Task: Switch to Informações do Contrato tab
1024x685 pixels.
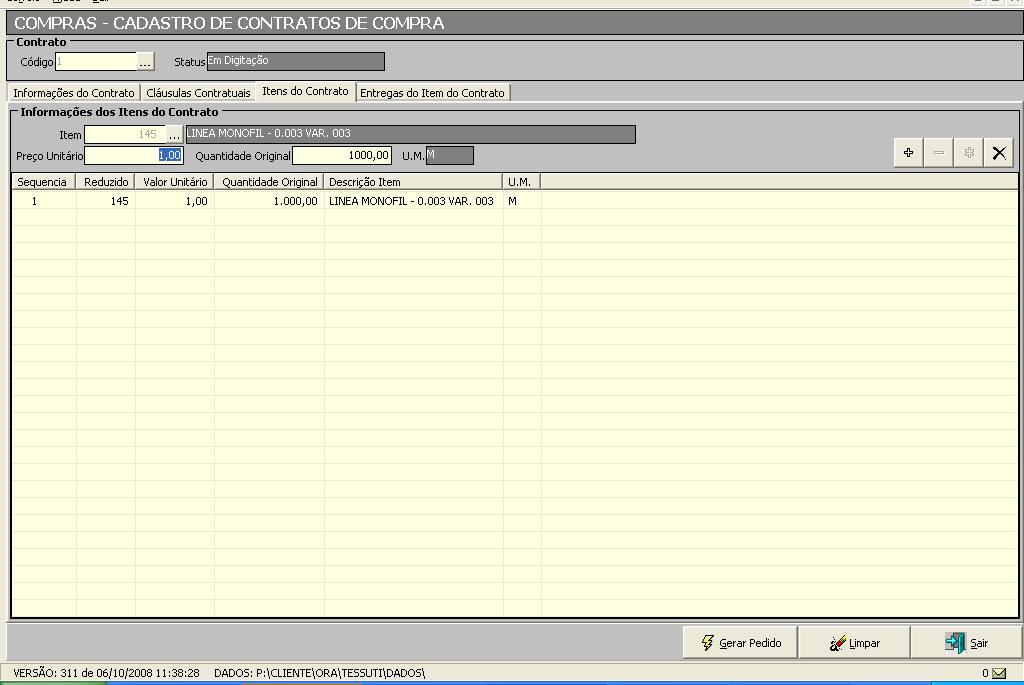Action: point(73,93)
